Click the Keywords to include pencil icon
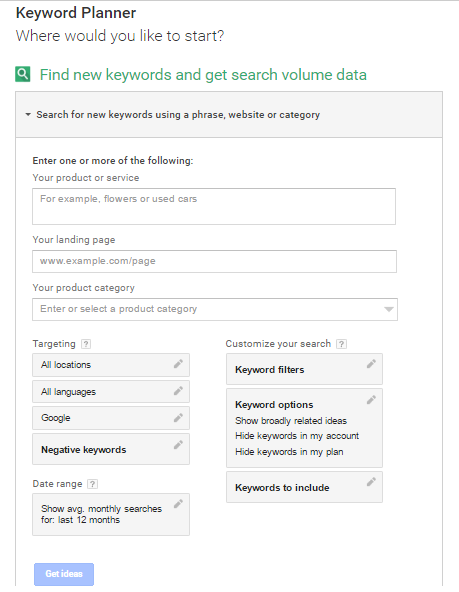 371,482
